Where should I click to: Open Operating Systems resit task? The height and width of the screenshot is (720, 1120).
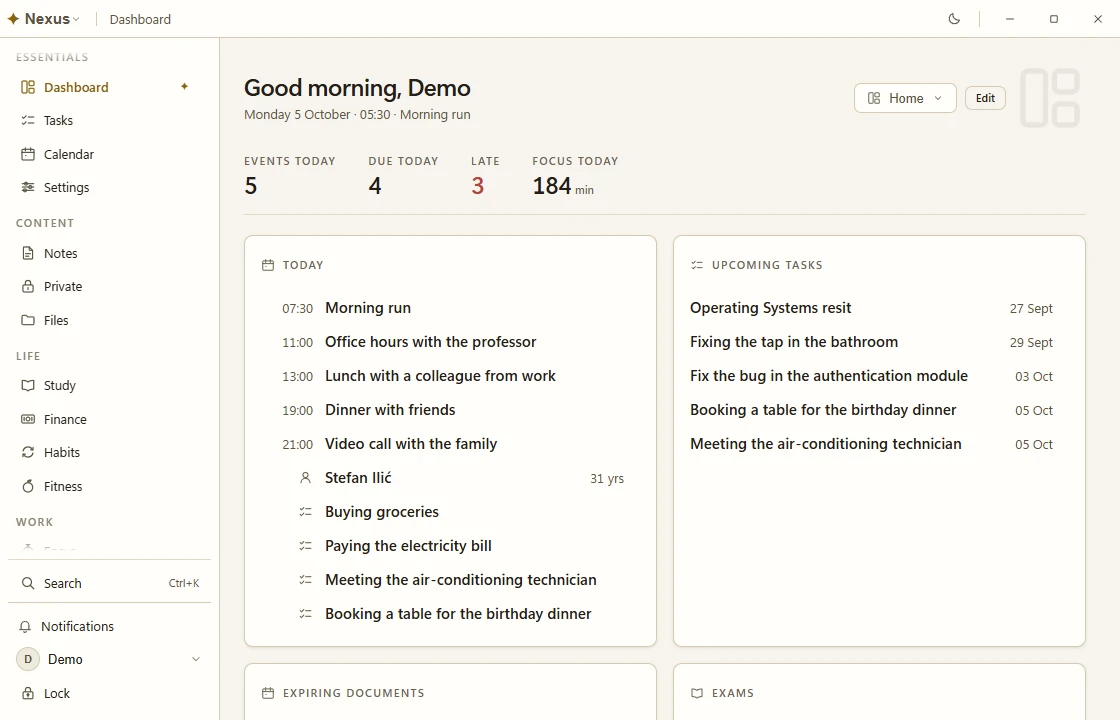point(879,309)
